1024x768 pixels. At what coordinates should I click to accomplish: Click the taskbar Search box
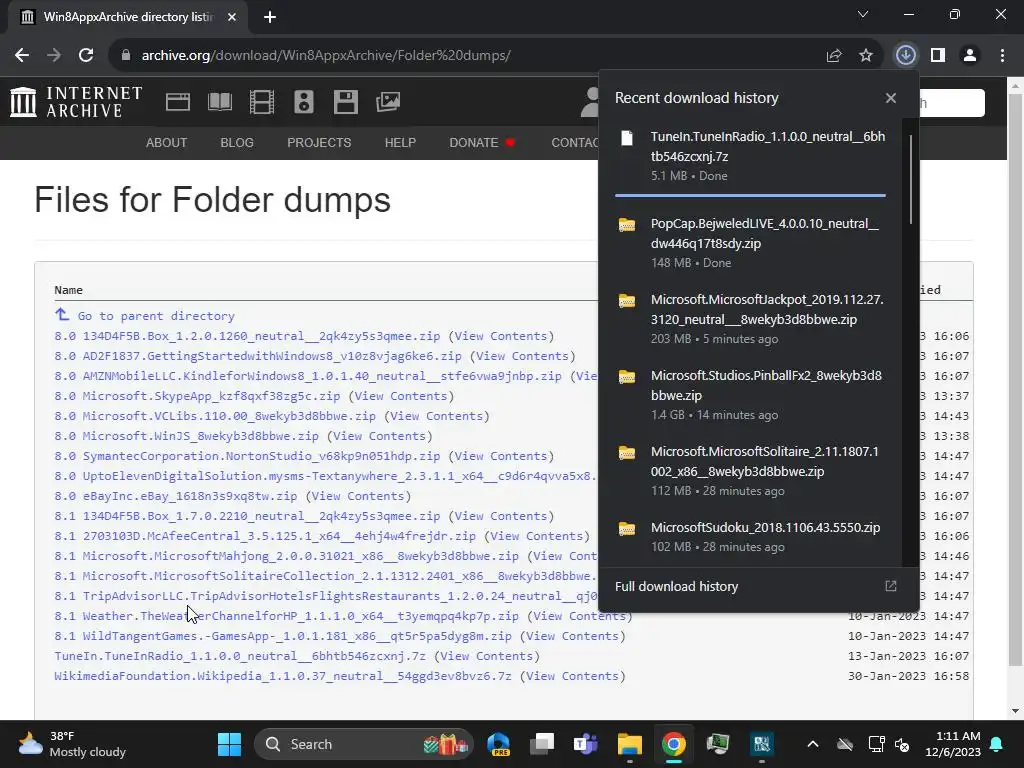click(365, 744)
